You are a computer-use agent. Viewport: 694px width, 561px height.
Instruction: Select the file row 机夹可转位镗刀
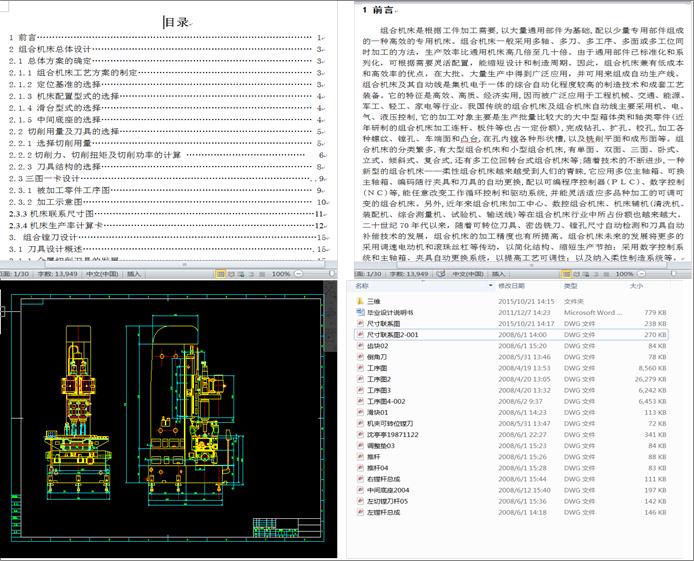point(512,423)
